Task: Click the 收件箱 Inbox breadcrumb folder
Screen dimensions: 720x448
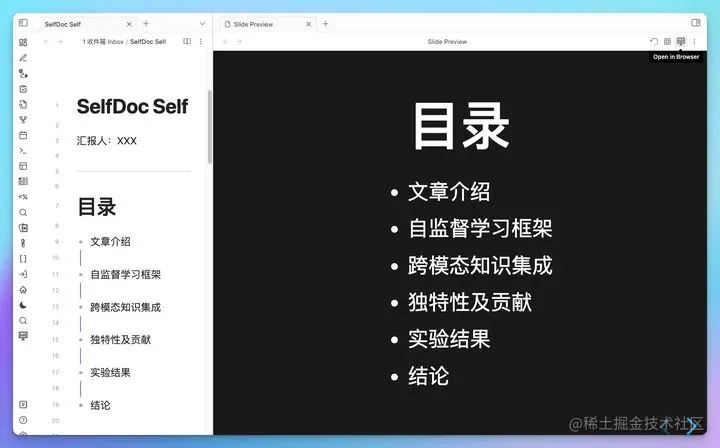Action: pos(103,42)
